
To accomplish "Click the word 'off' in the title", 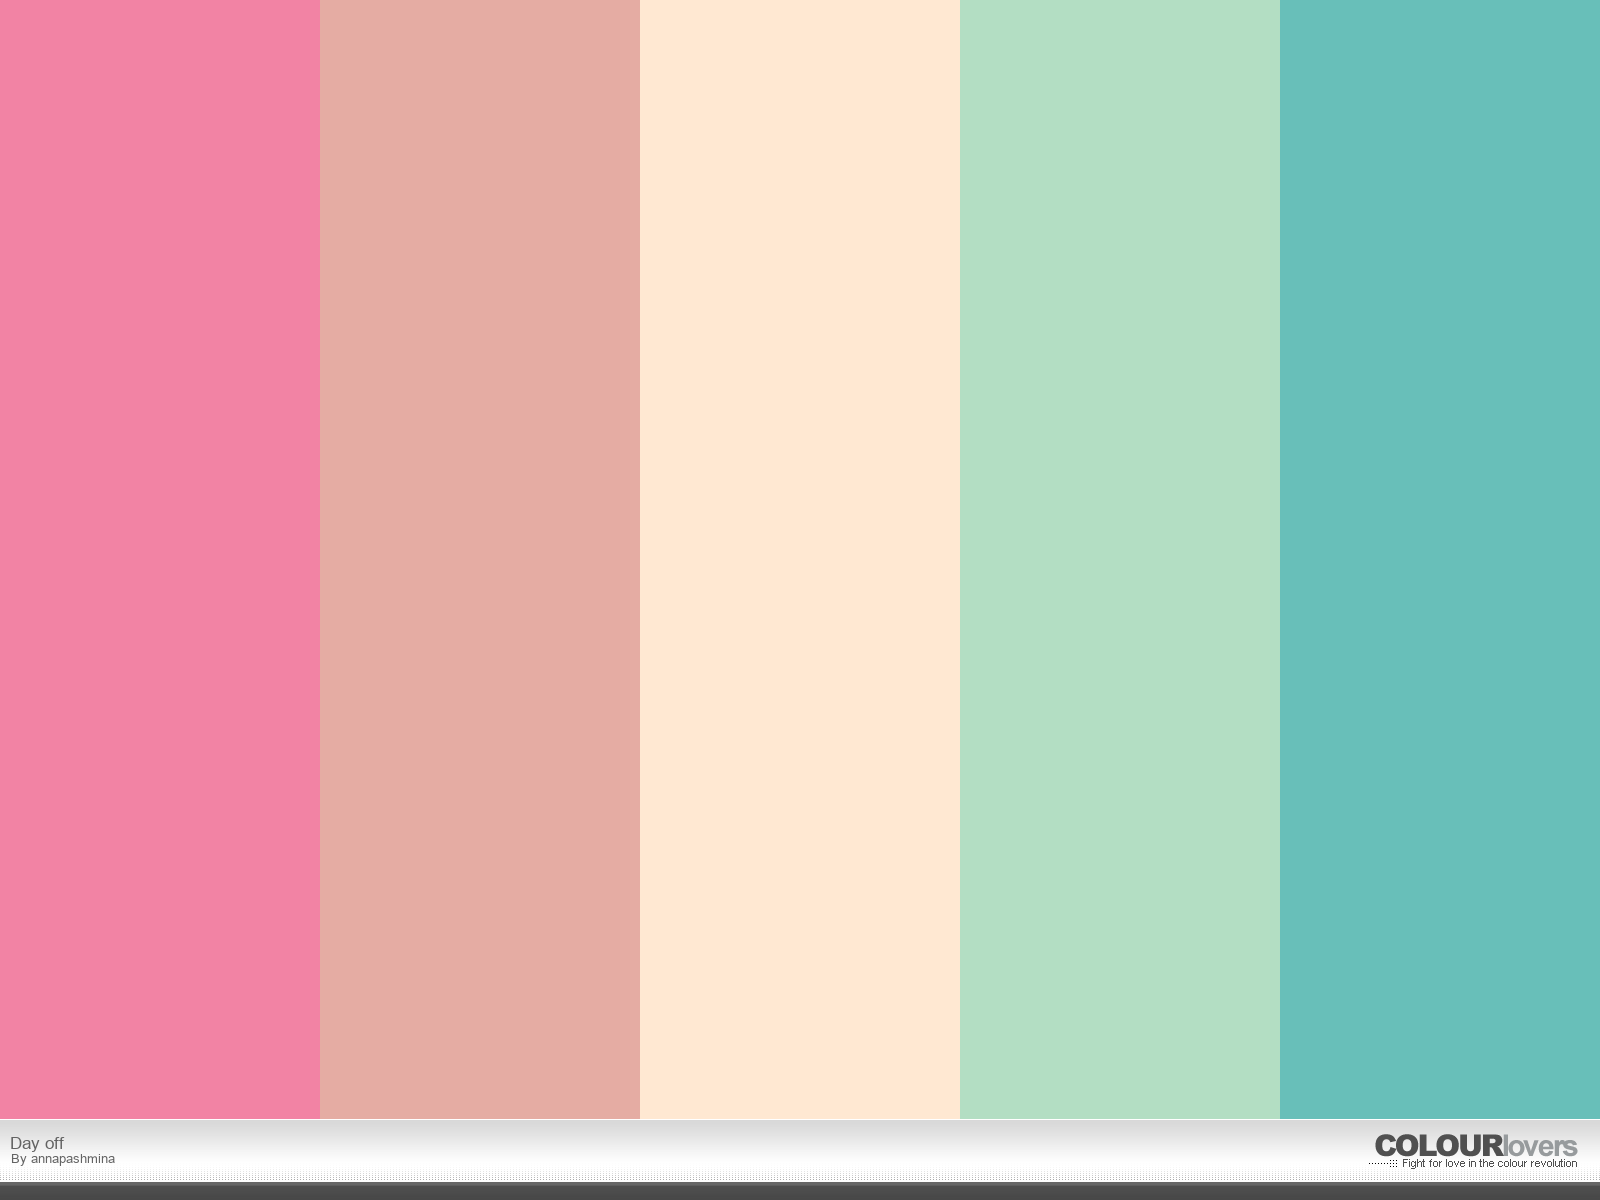I will coord(54,1143).
